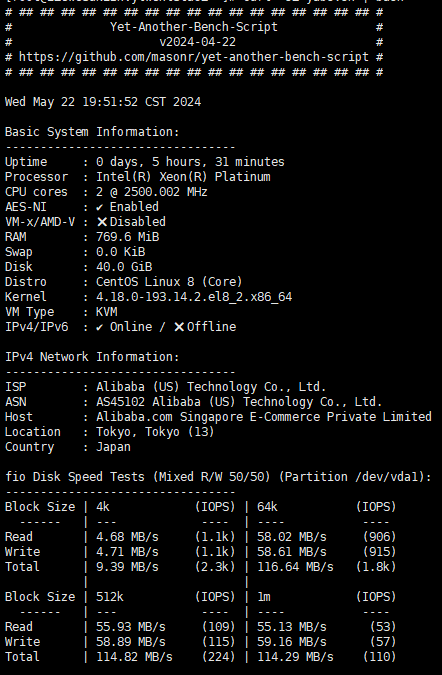The width and height of the screenshot is (442, 675).
Task: Click the 64k Write IOPS '(915)'
Action: point(379,552)
